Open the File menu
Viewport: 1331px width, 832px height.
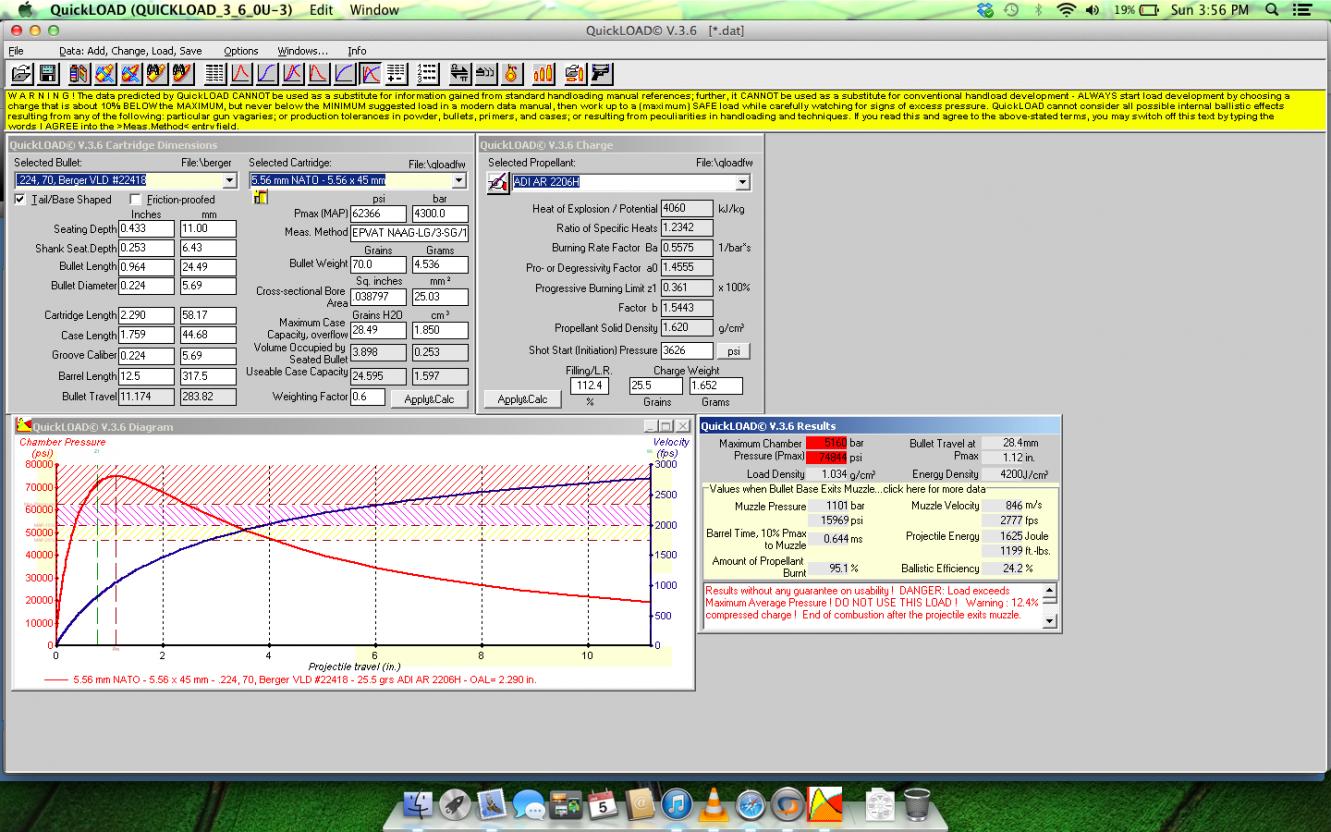click(16, 51)
